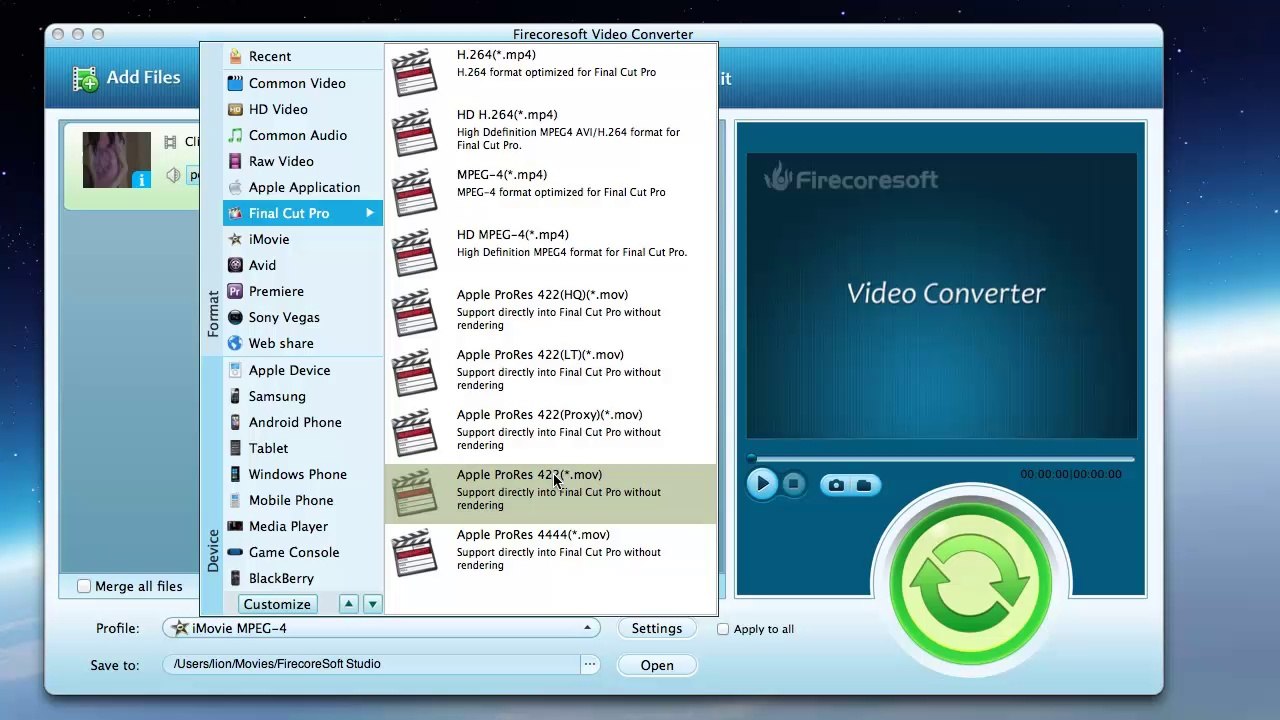
Task: Click the Samsung phone icon
Action: pos(235,396)
